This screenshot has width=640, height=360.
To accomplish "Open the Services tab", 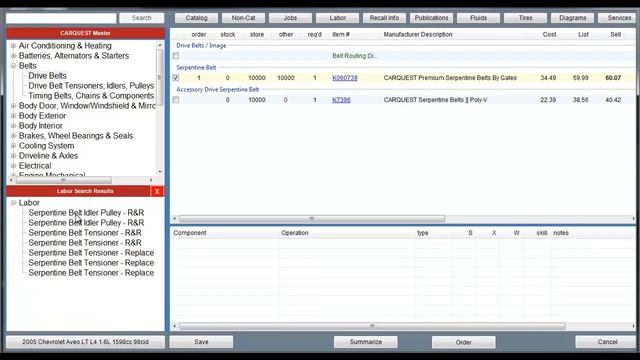I will click(618, 18).
